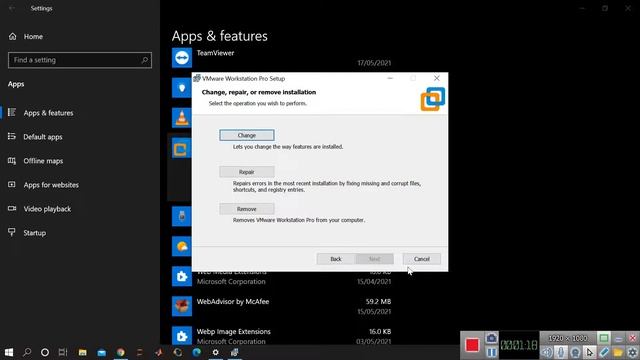Viewport: 640px width, 360px height.
Task: Focus the 'Find a setting' search box
Action: 80,60
